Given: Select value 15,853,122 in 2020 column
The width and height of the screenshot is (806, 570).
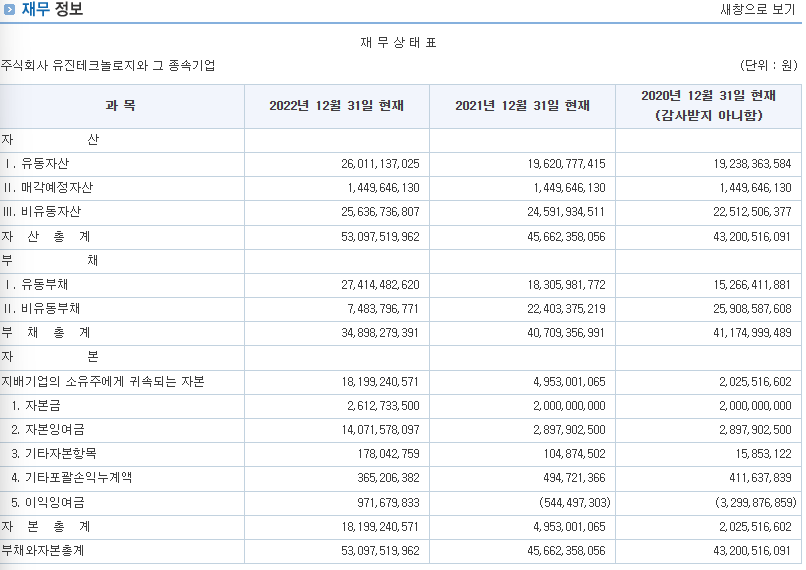Looking at the screenshot, I should click(763, 454).
